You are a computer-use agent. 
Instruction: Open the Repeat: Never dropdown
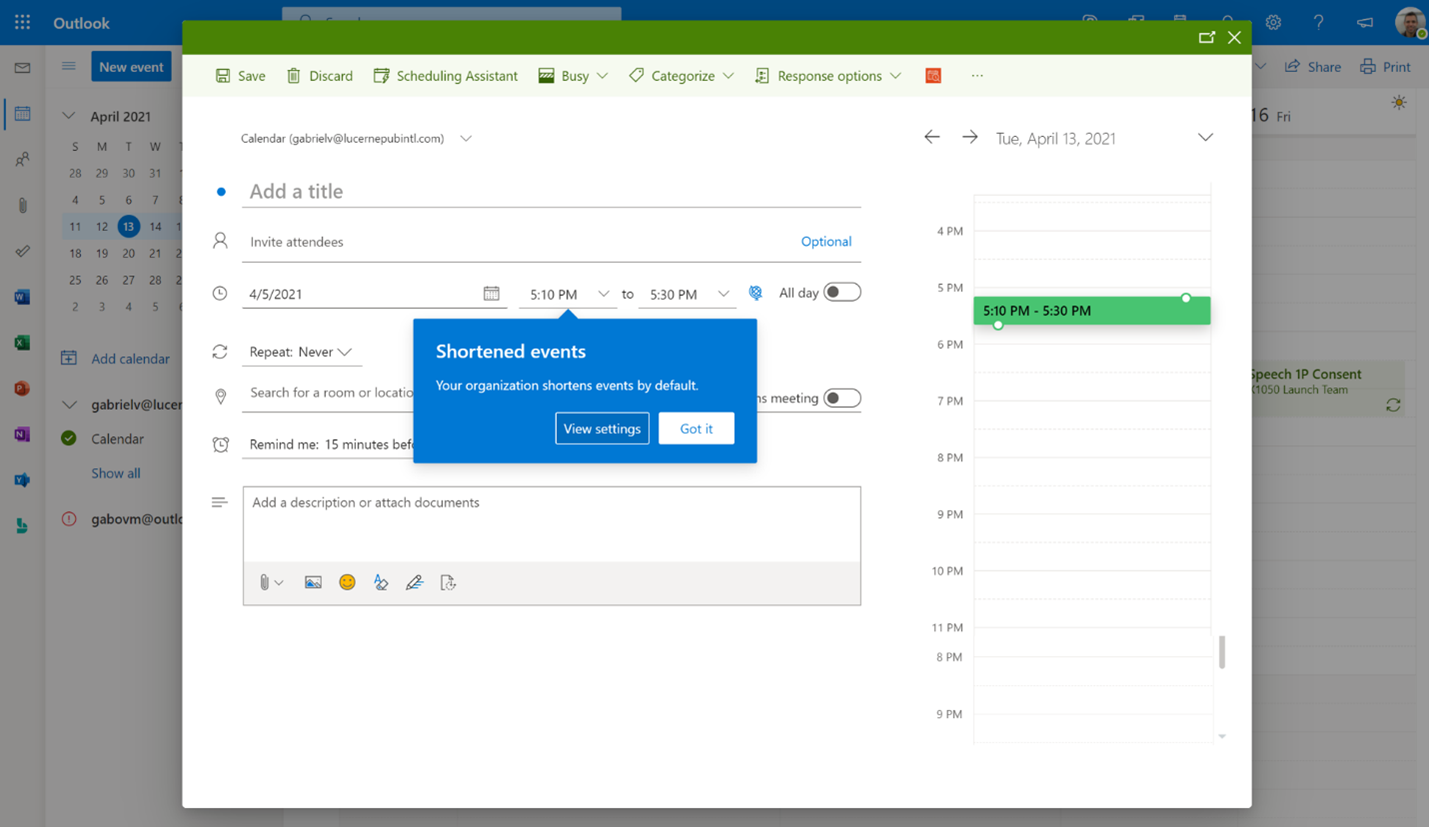pyautogui.click(x=300, y=351)
